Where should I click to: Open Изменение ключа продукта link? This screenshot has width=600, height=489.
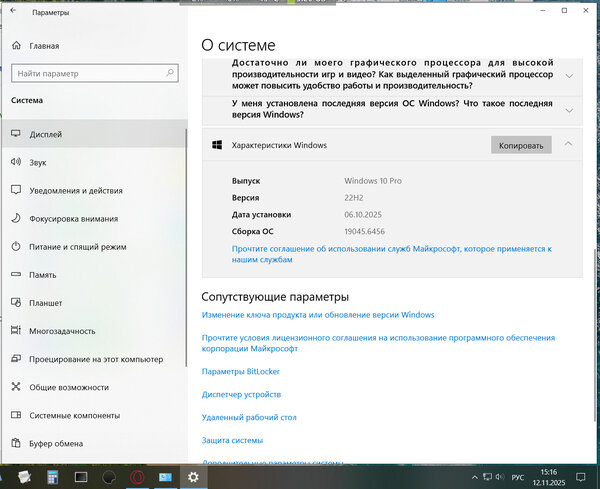pyautogui.click(x=318, y=315)
